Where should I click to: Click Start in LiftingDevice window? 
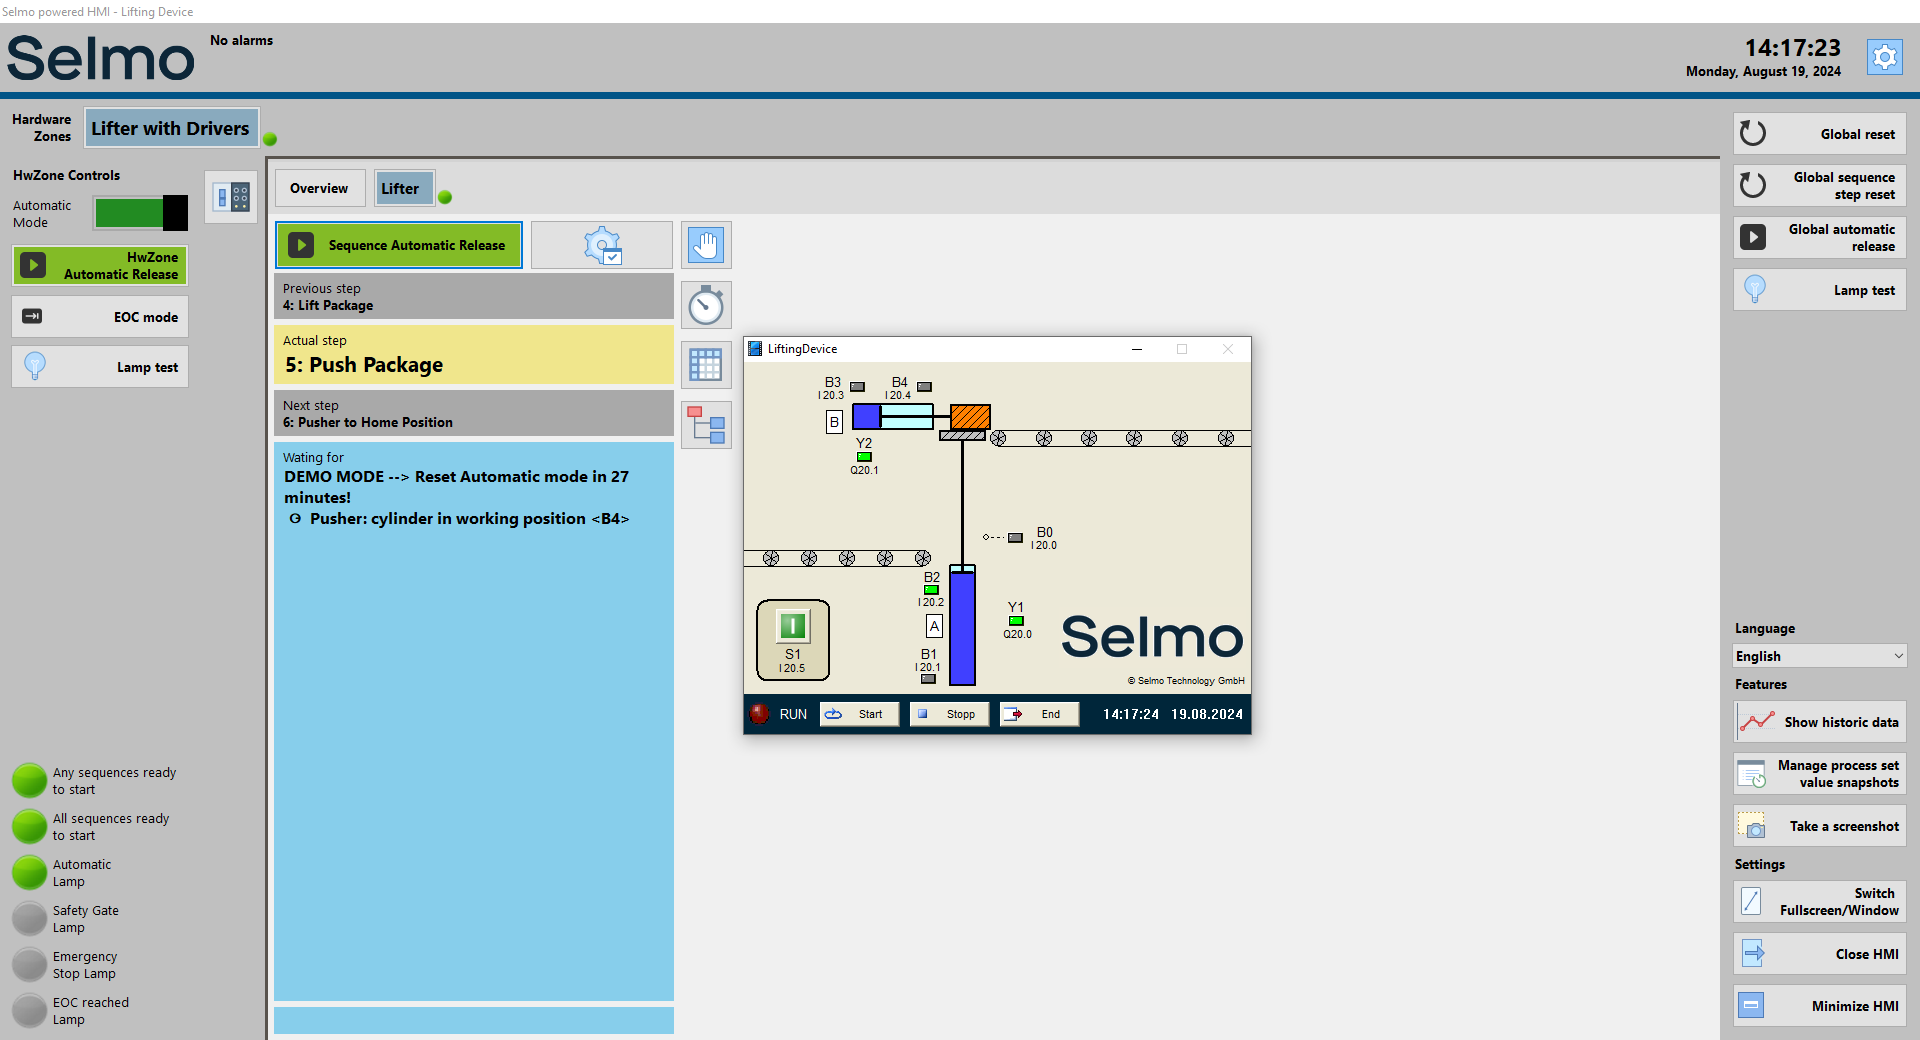coord(859,714)
